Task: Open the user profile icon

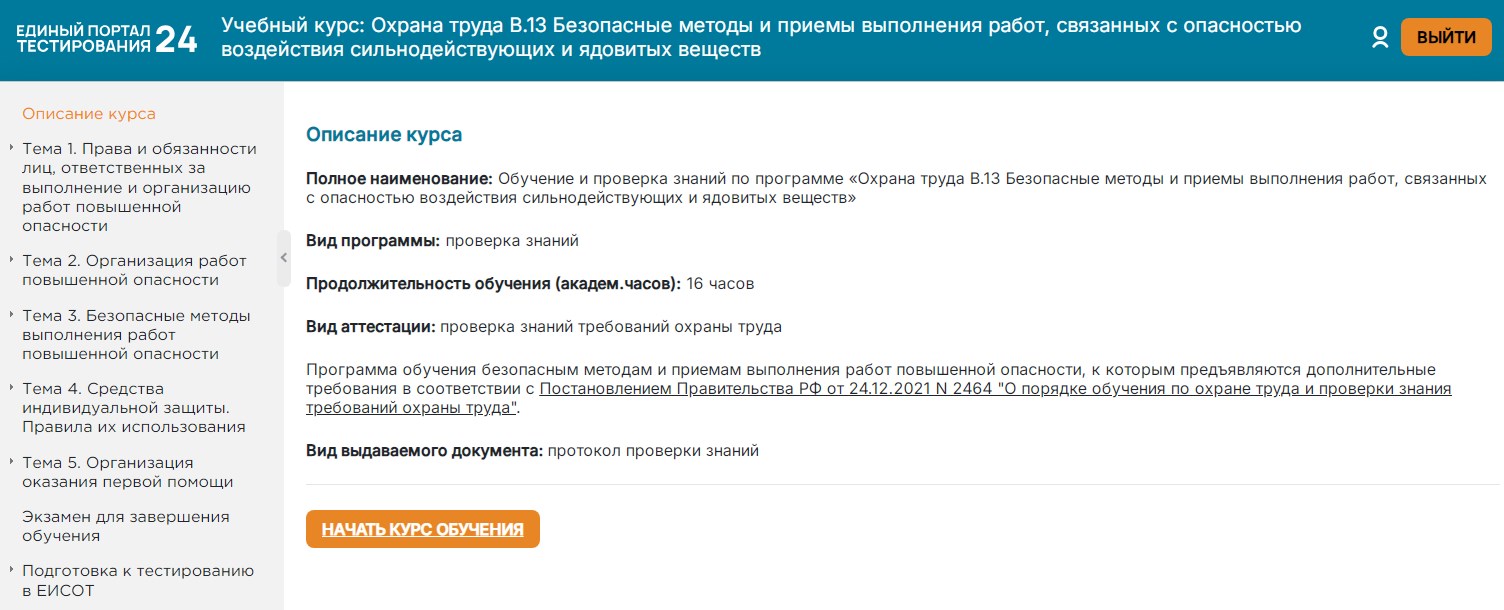Action: [1380, 38]
